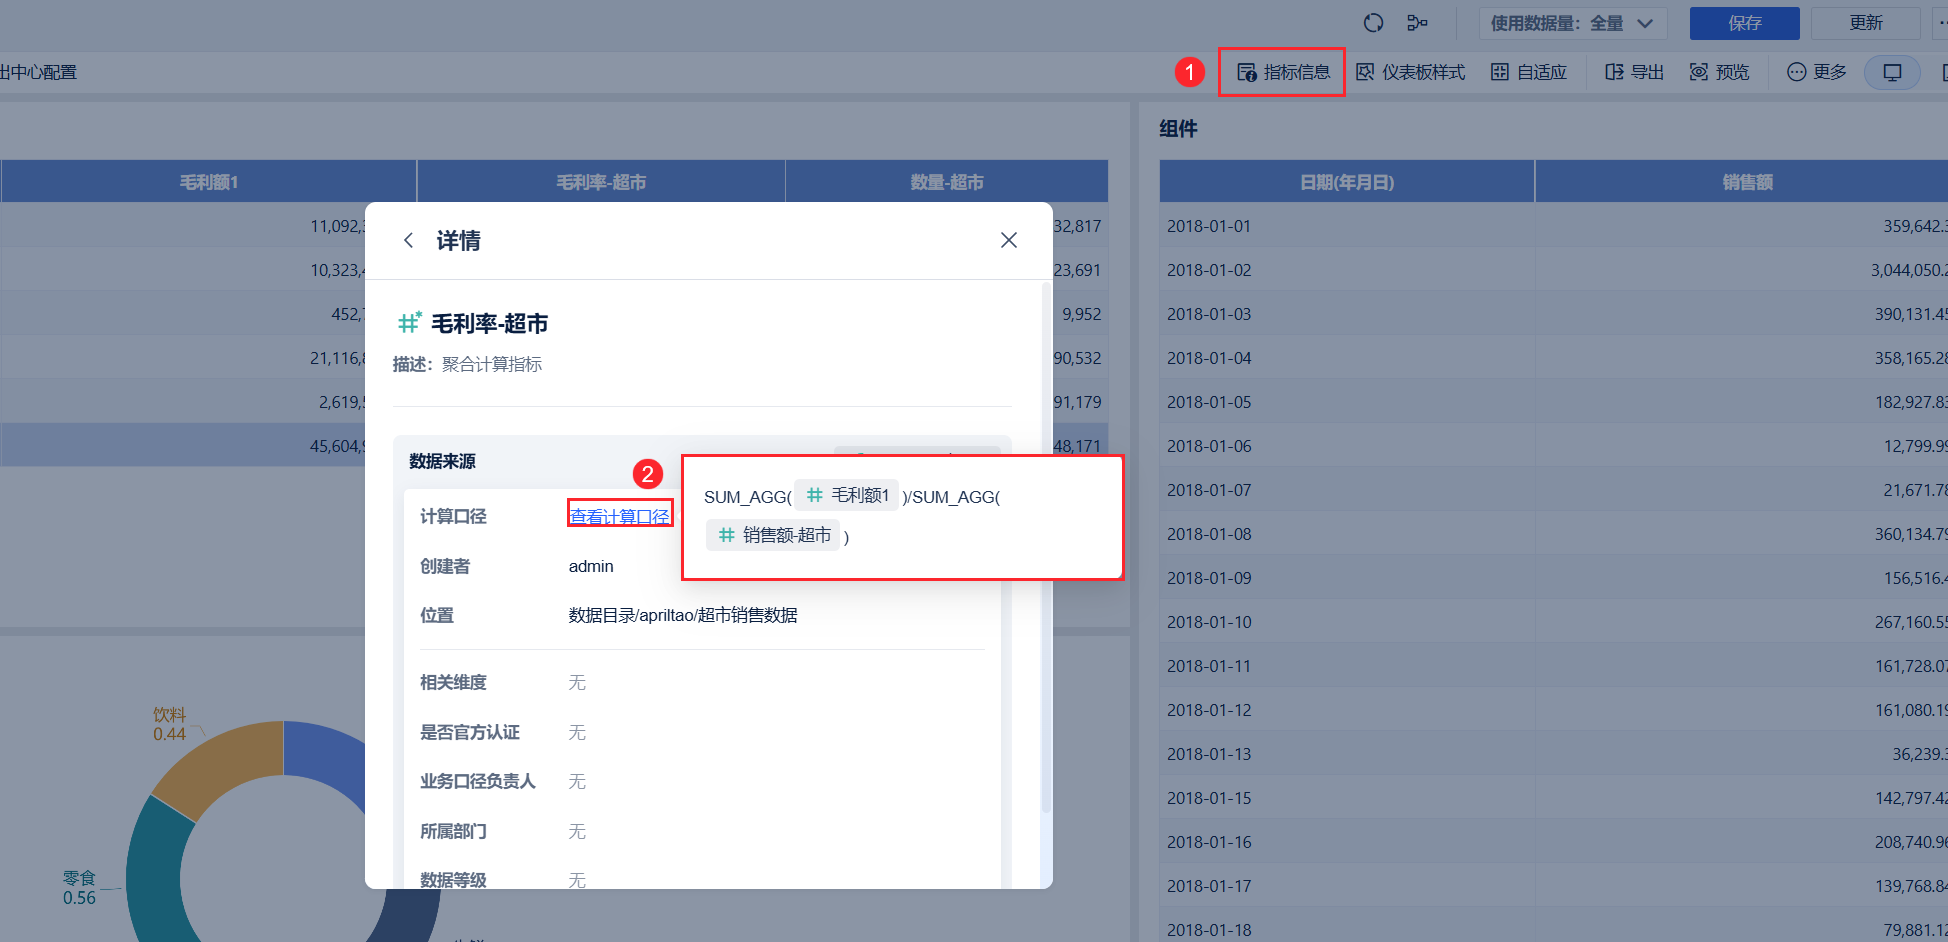1948x942 pixels.
Task: Click the 数量-超市 column header
Action: 947,182
